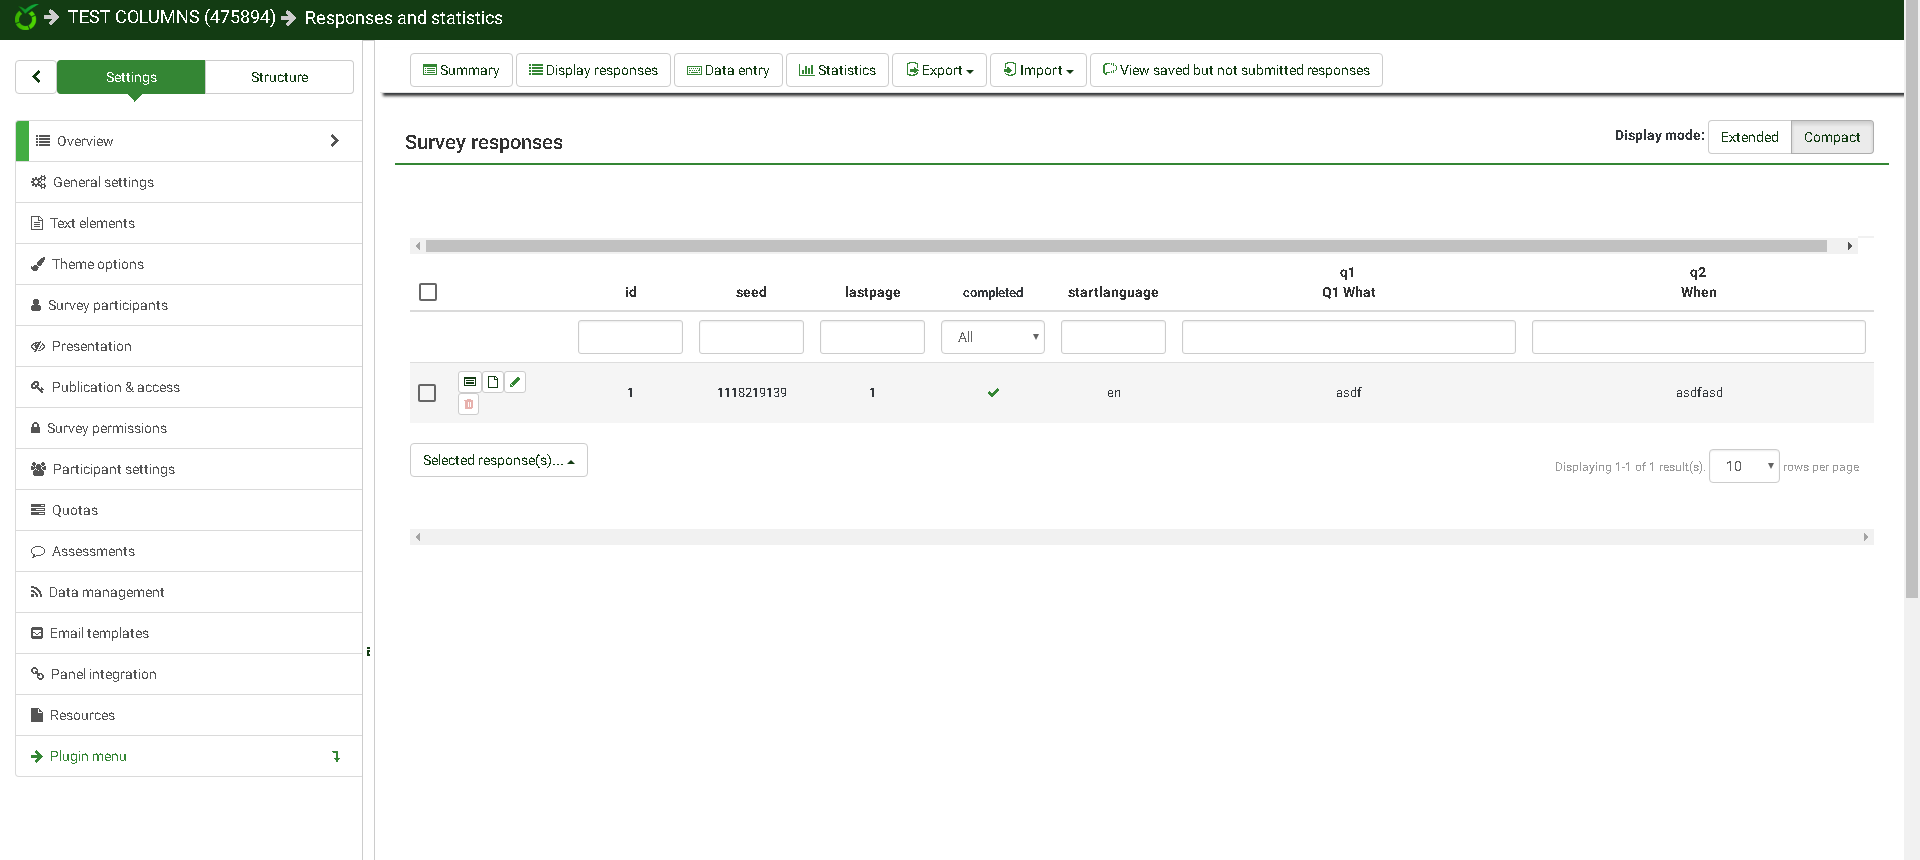
Task: Click the back chevron above the sidebar
Action: (36, 77)
